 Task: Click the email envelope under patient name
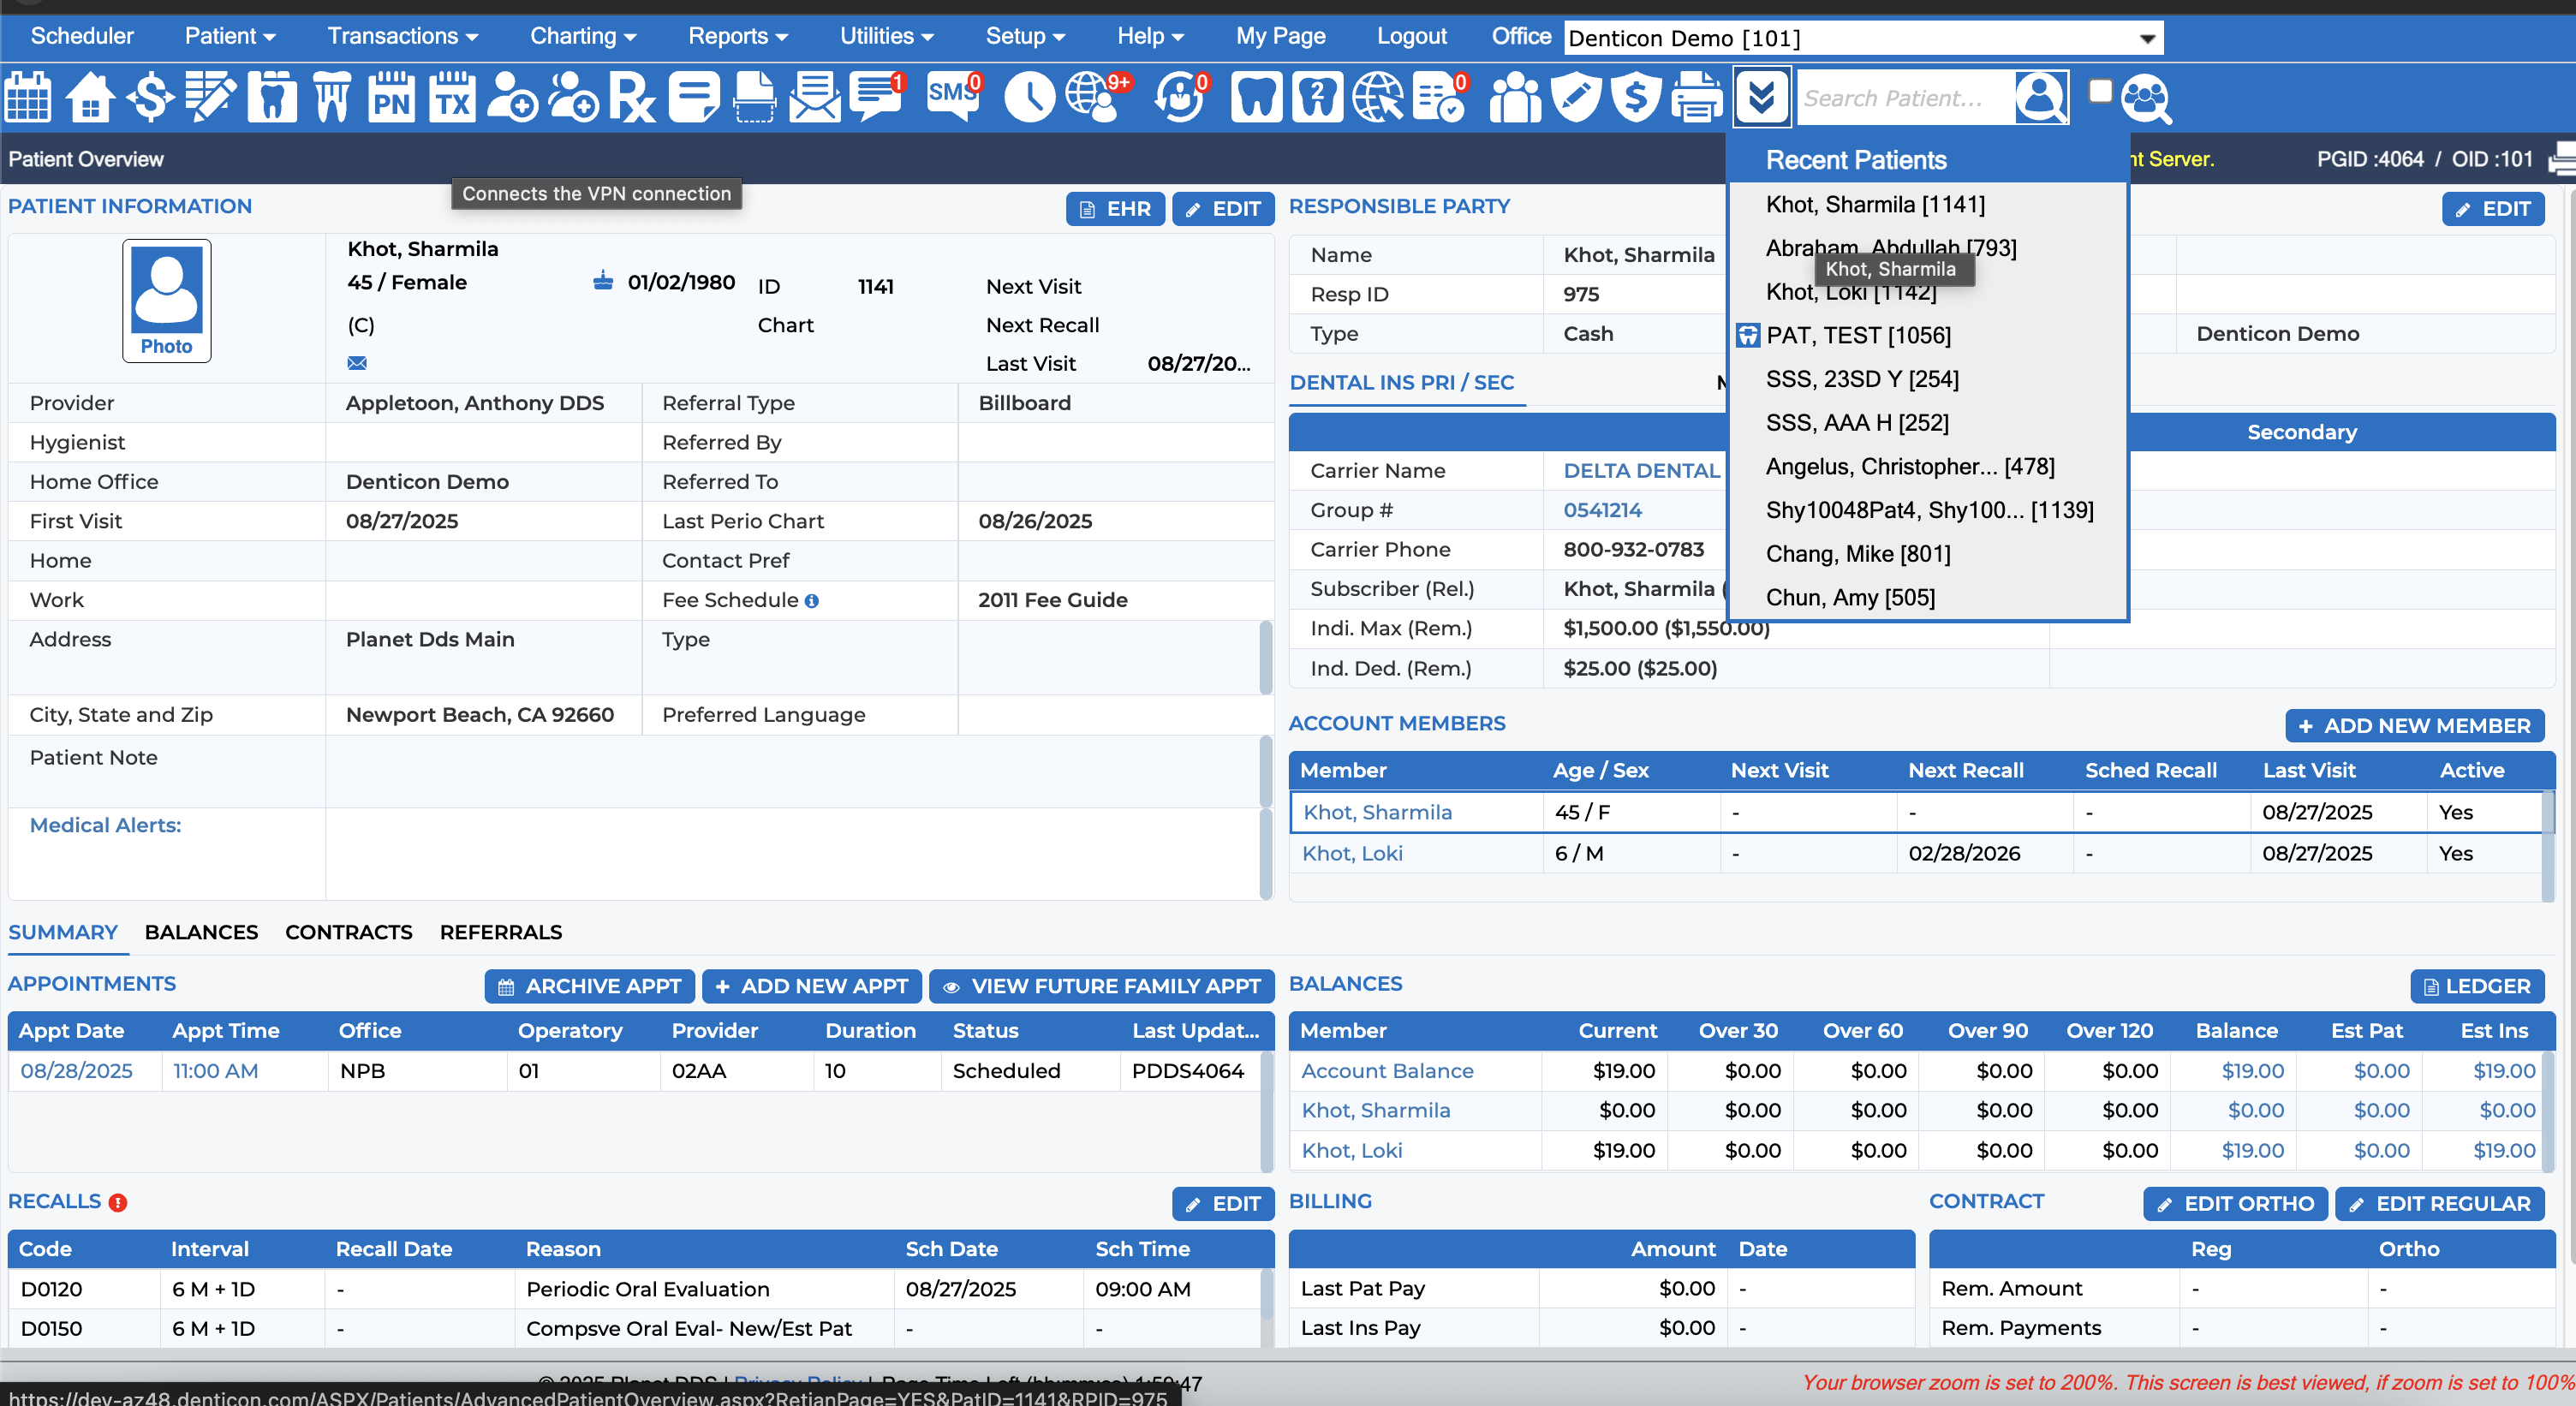357,363
